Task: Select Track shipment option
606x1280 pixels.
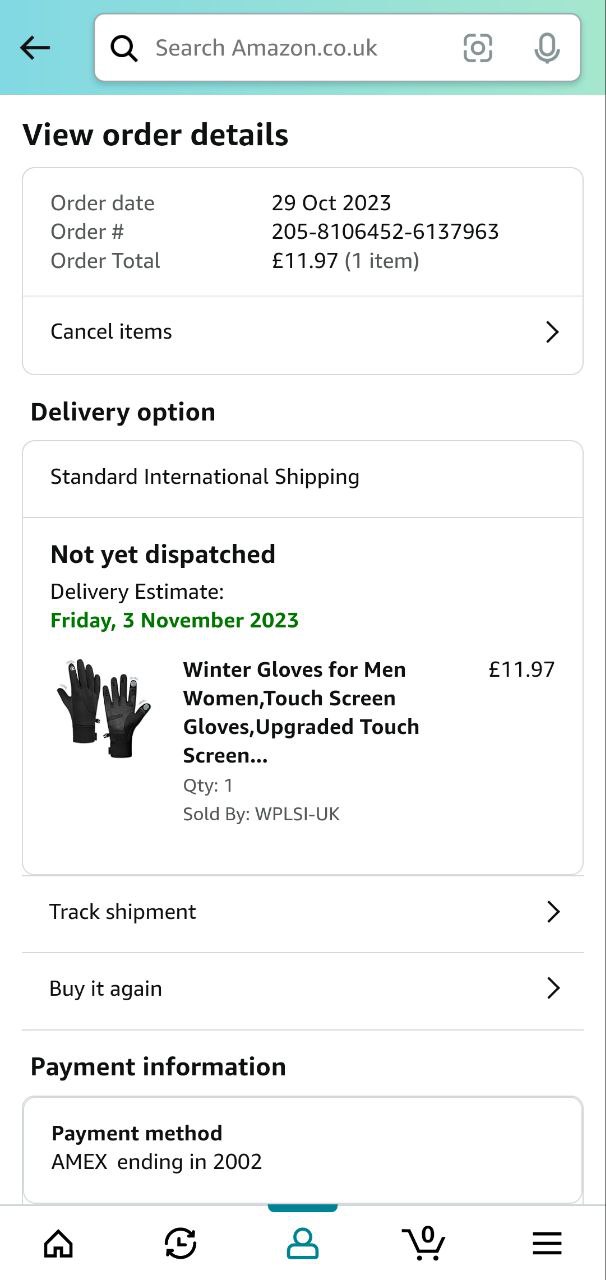Action: point(123,912)
